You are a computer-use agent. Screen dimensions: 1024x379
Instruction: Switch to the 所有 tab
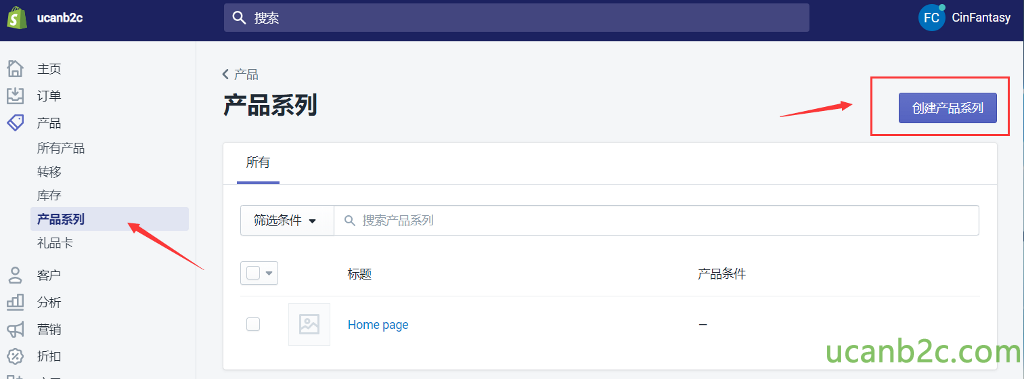258,163
